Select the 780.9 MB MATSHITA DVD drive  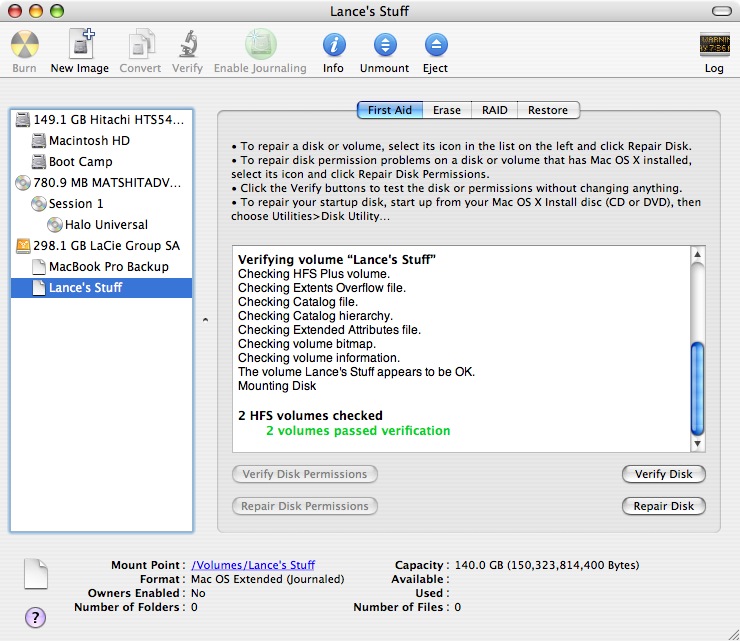pos(101,183)
